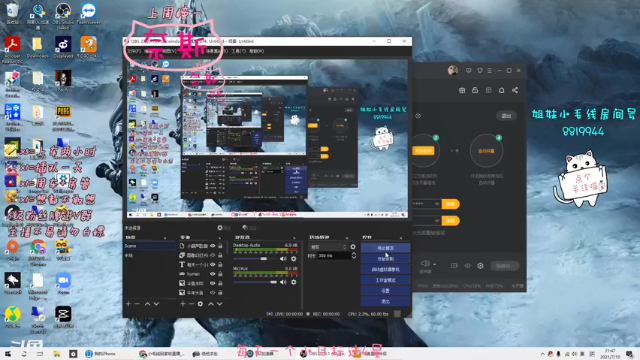
Task: Add a new source with plus
Action: 182,304
